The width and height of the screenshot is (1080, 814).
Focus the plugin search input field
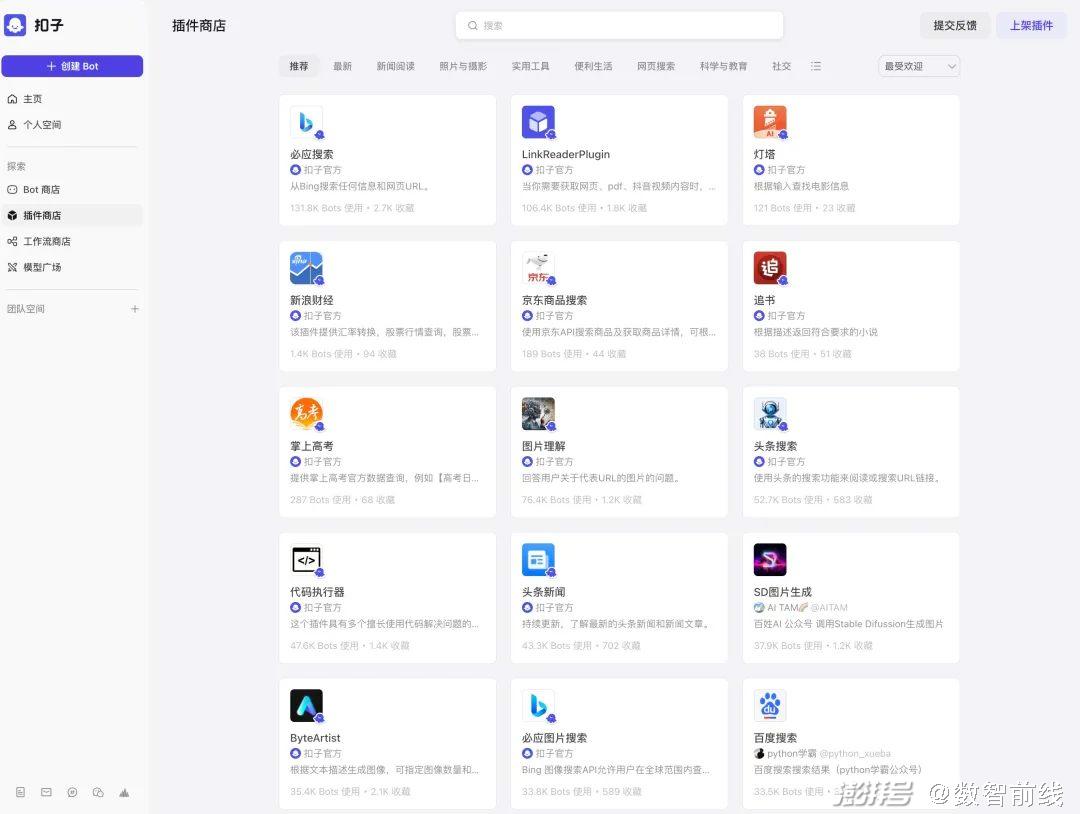[x=620, y=26]
